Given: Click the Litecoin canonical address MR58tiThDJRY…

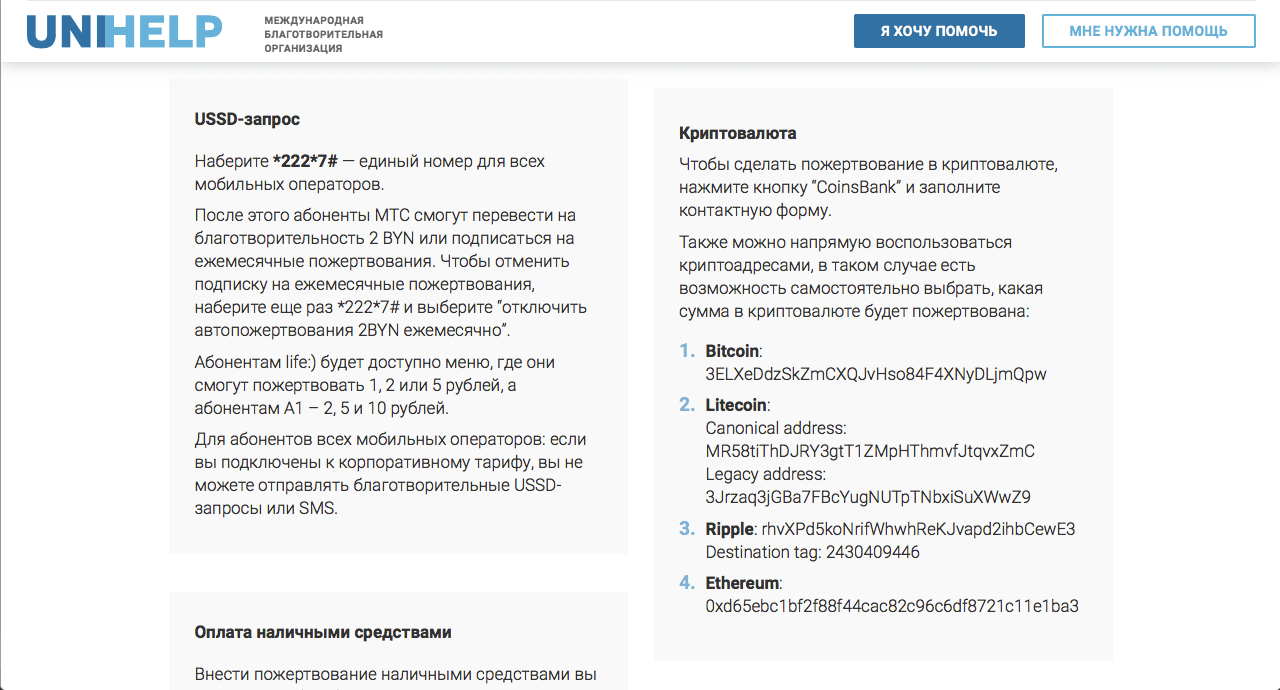Looking at the screenshot, I should [x=869, y=451].
